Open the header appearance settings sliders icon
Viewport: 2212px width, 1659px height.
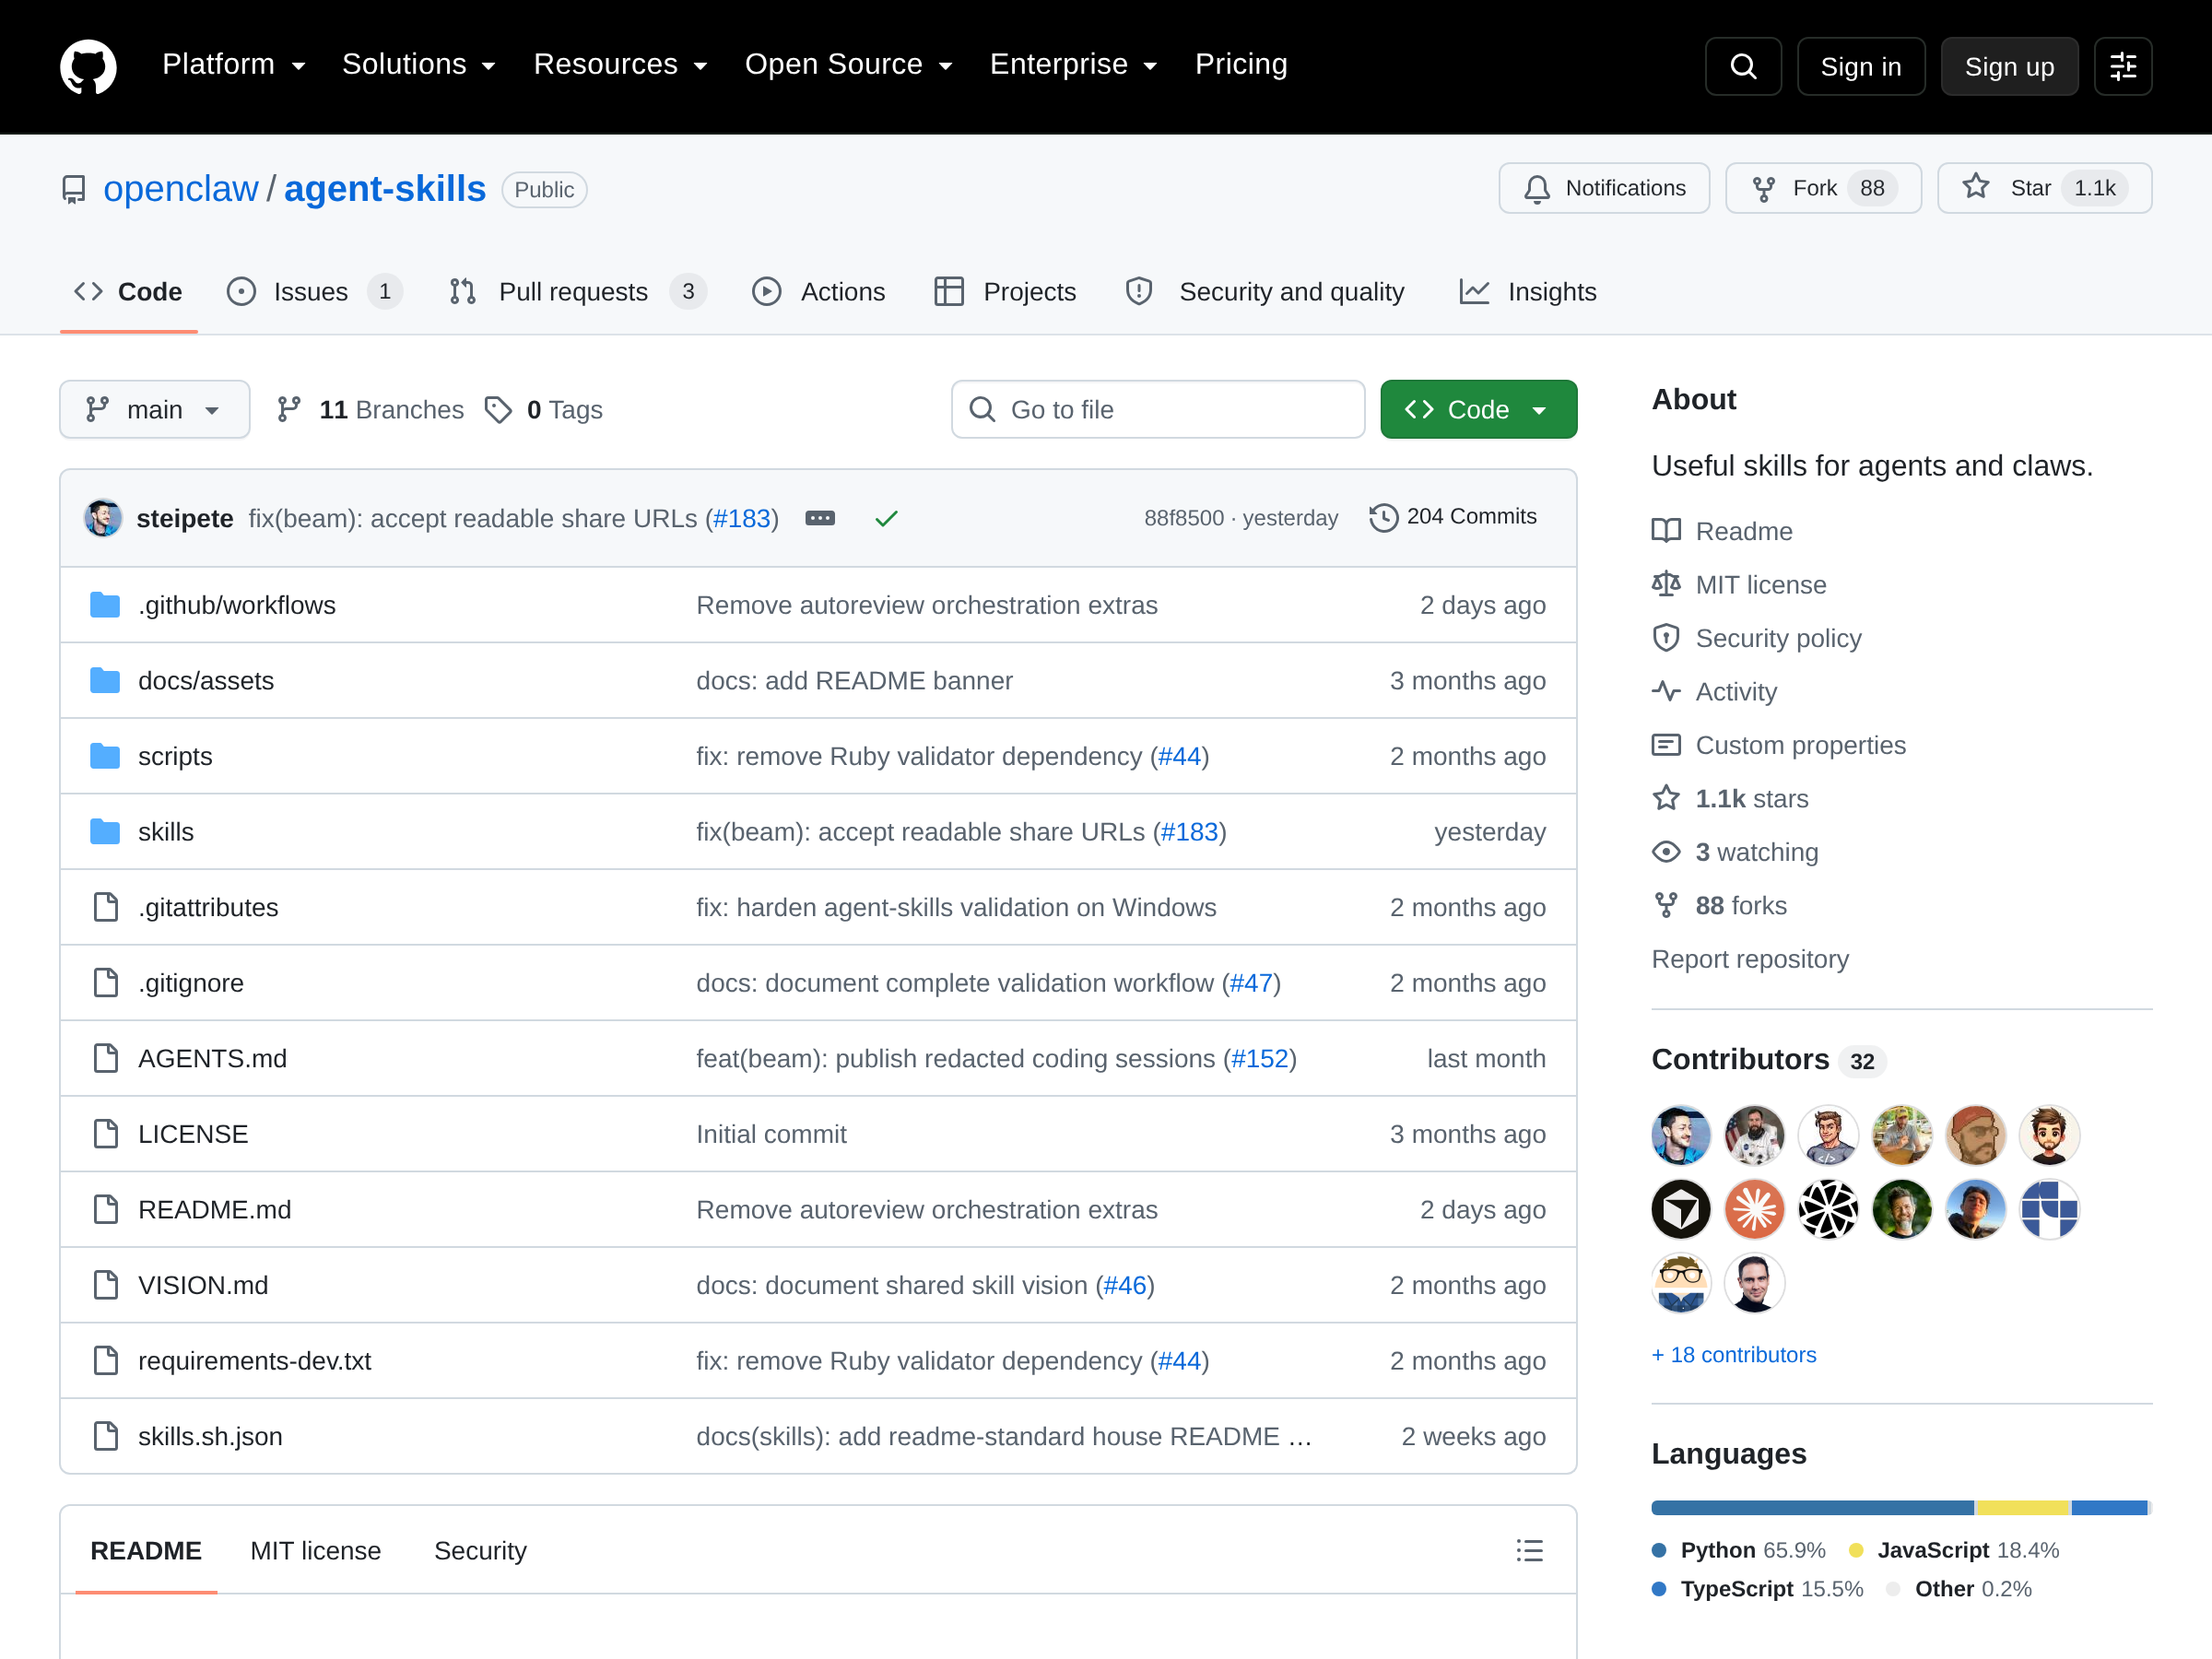pyautogui.click(x=2122, y=66)
